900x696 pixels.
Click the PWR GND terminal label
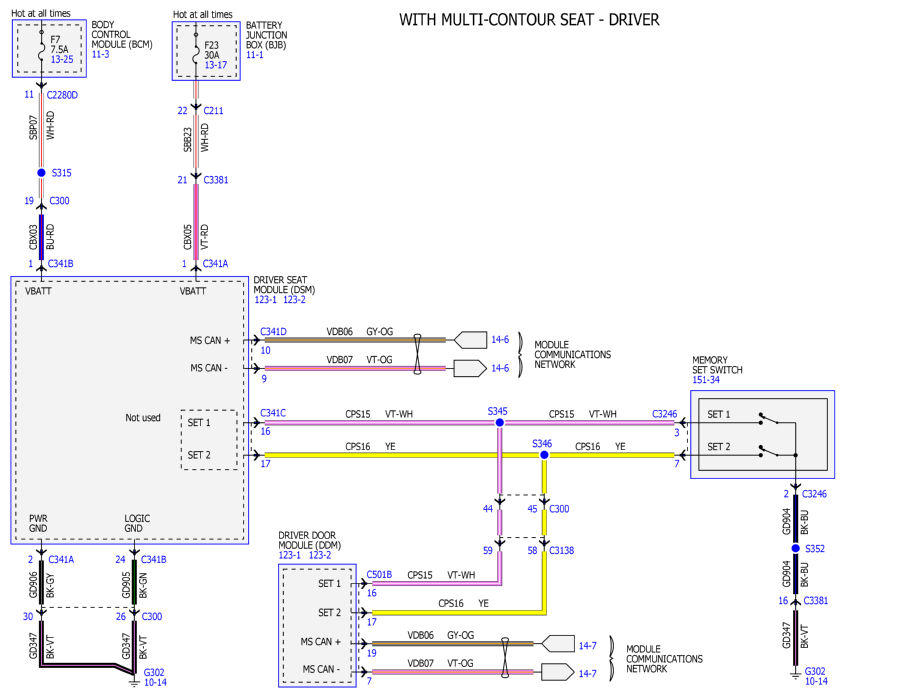point(38,523)
